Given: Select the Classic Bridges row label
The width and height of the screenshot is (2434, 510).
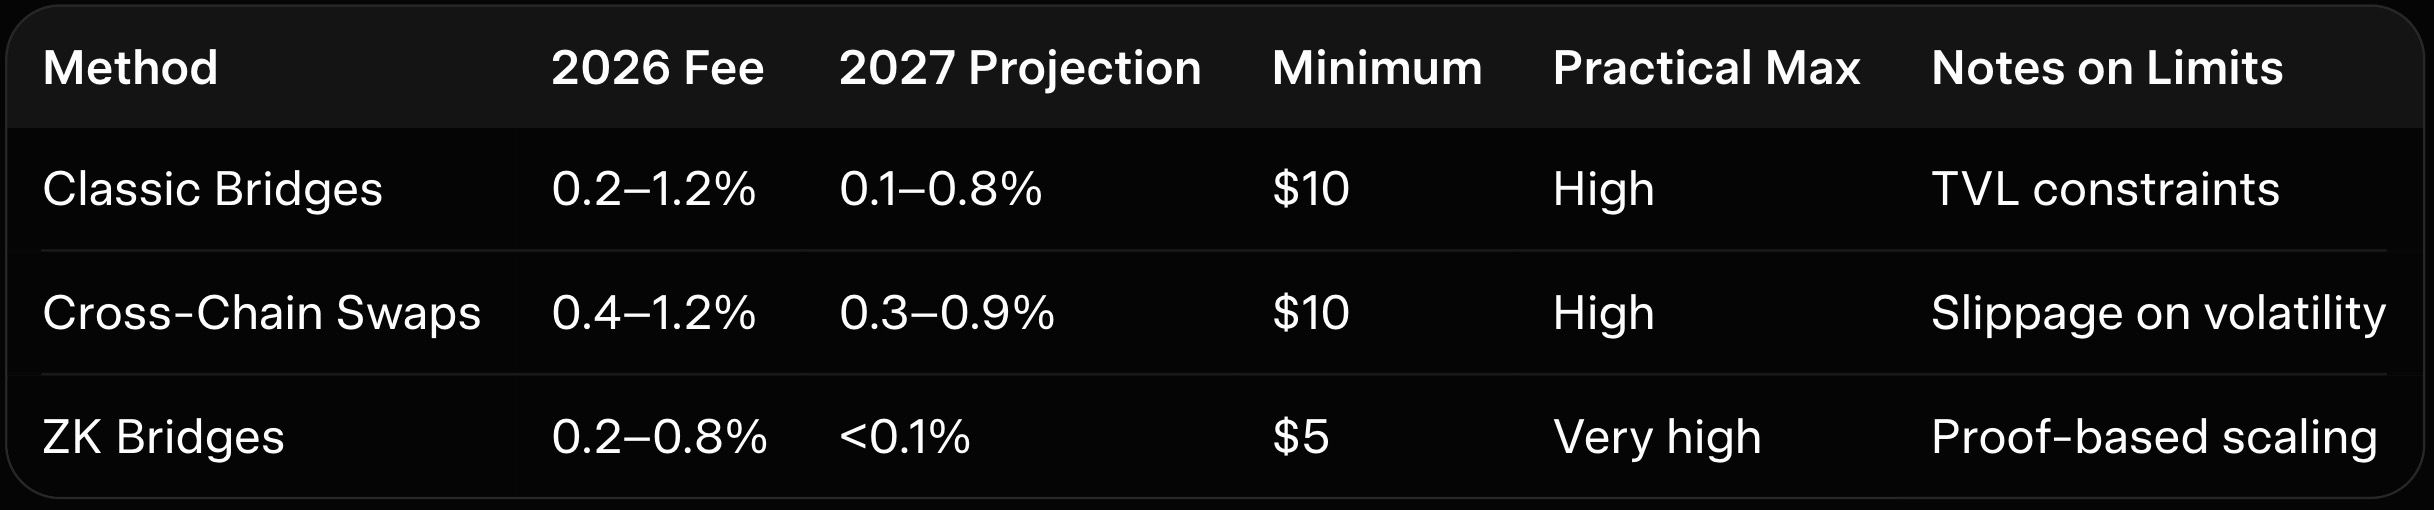Looking at the screenshot, I should 212,189.
